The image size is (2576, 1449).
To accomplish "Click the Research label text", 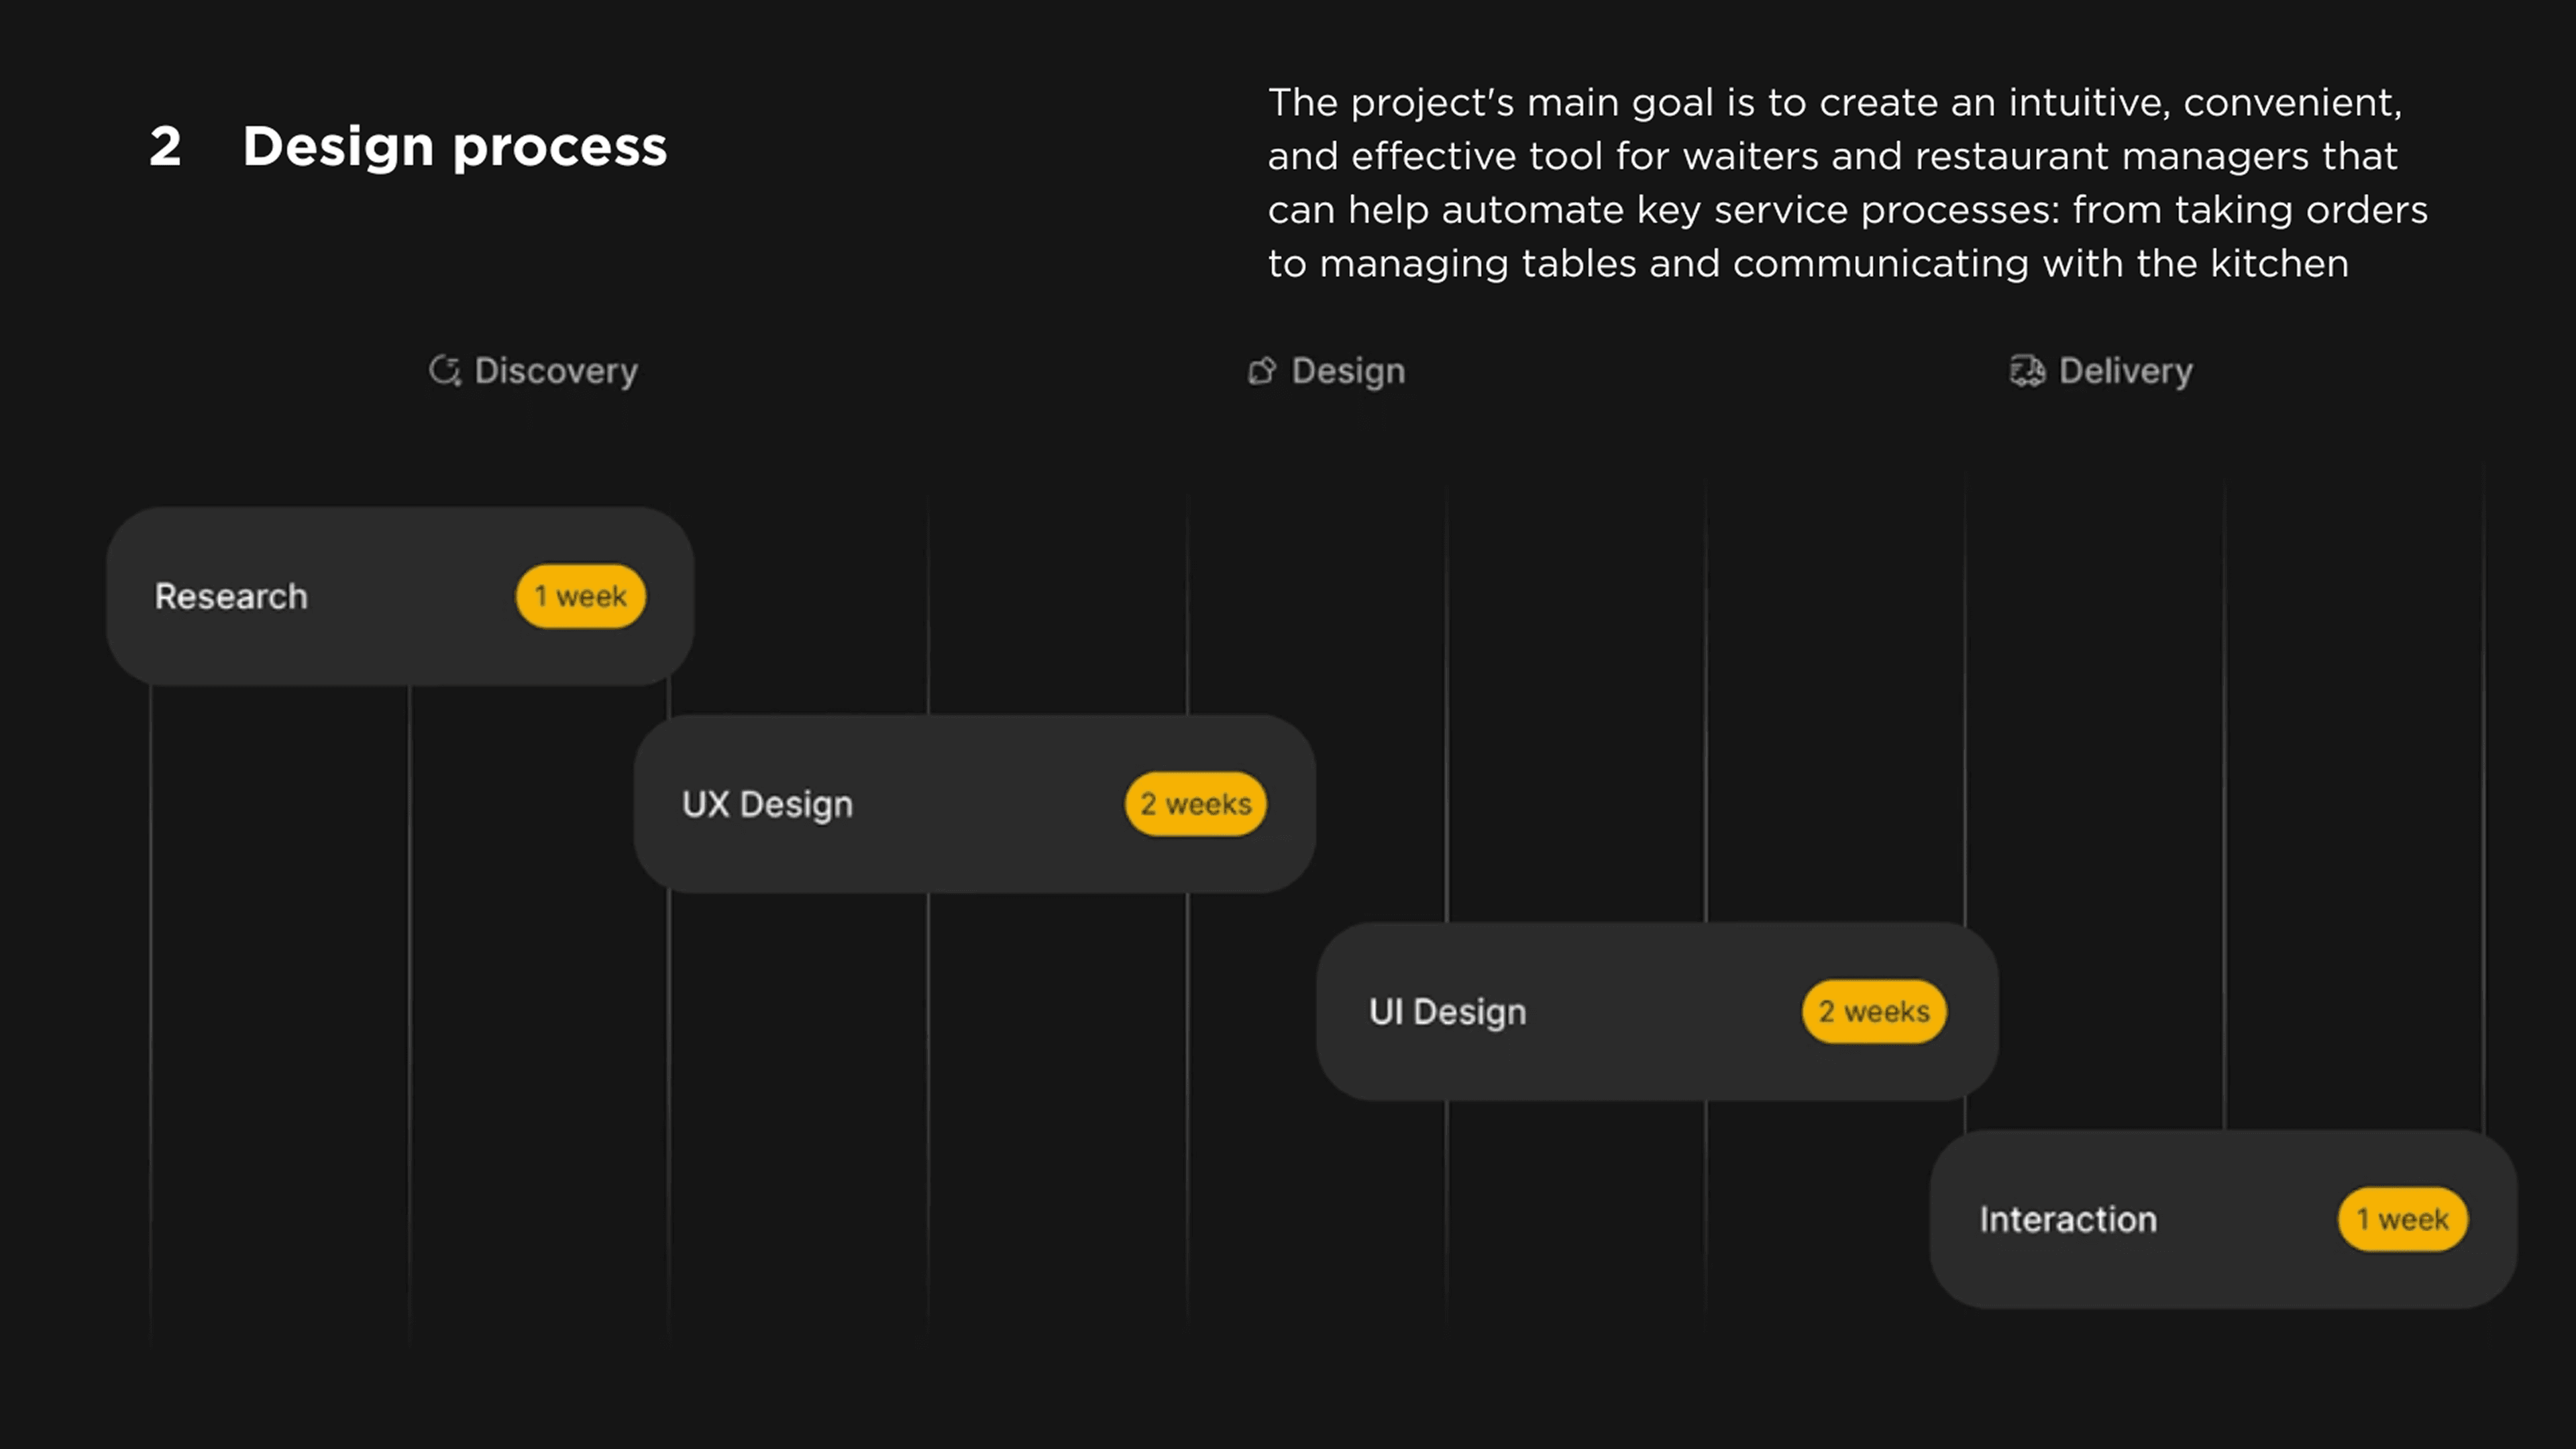I will pyautogui.click(x=231, y=596).
